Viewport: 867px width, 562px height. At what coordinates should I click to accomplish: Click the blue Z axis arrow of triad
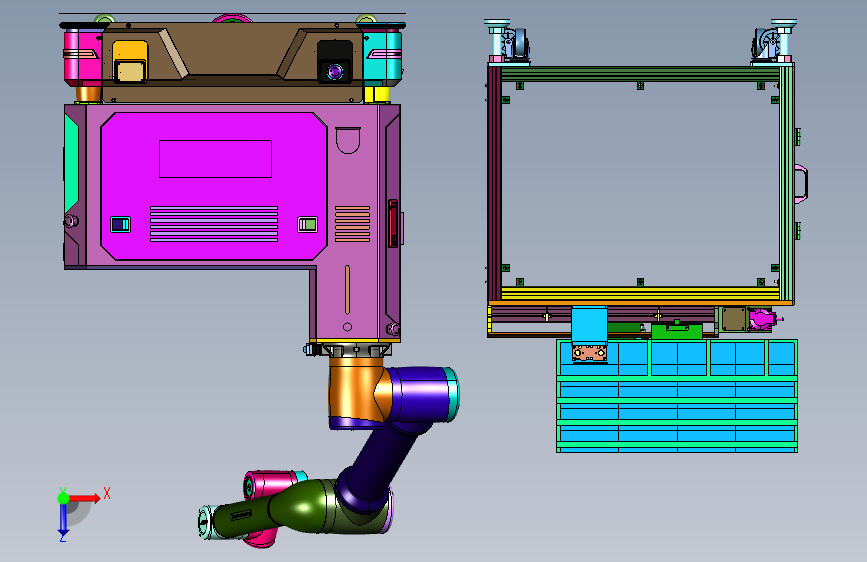63,519
